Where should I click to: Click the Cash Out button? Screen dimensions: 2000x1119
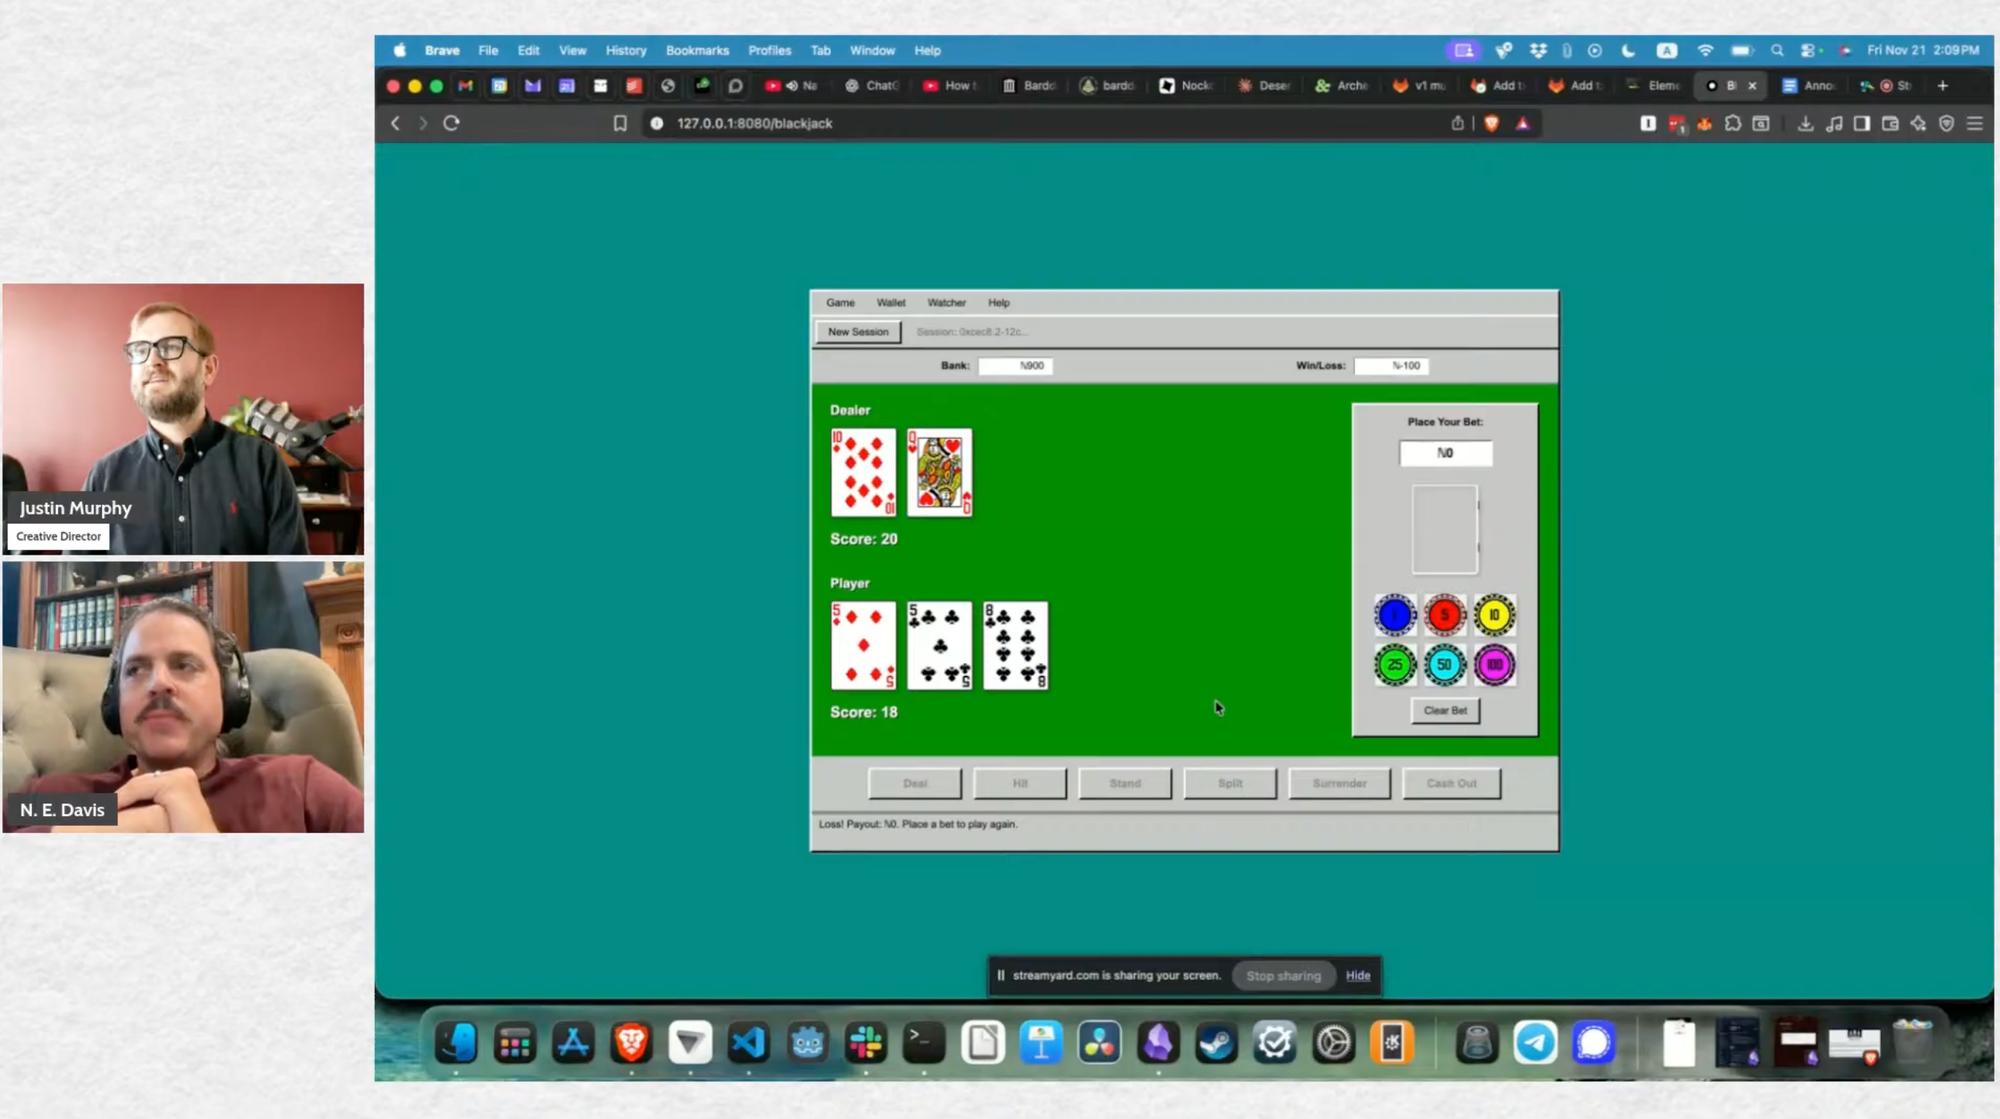tap(1451, 783)
